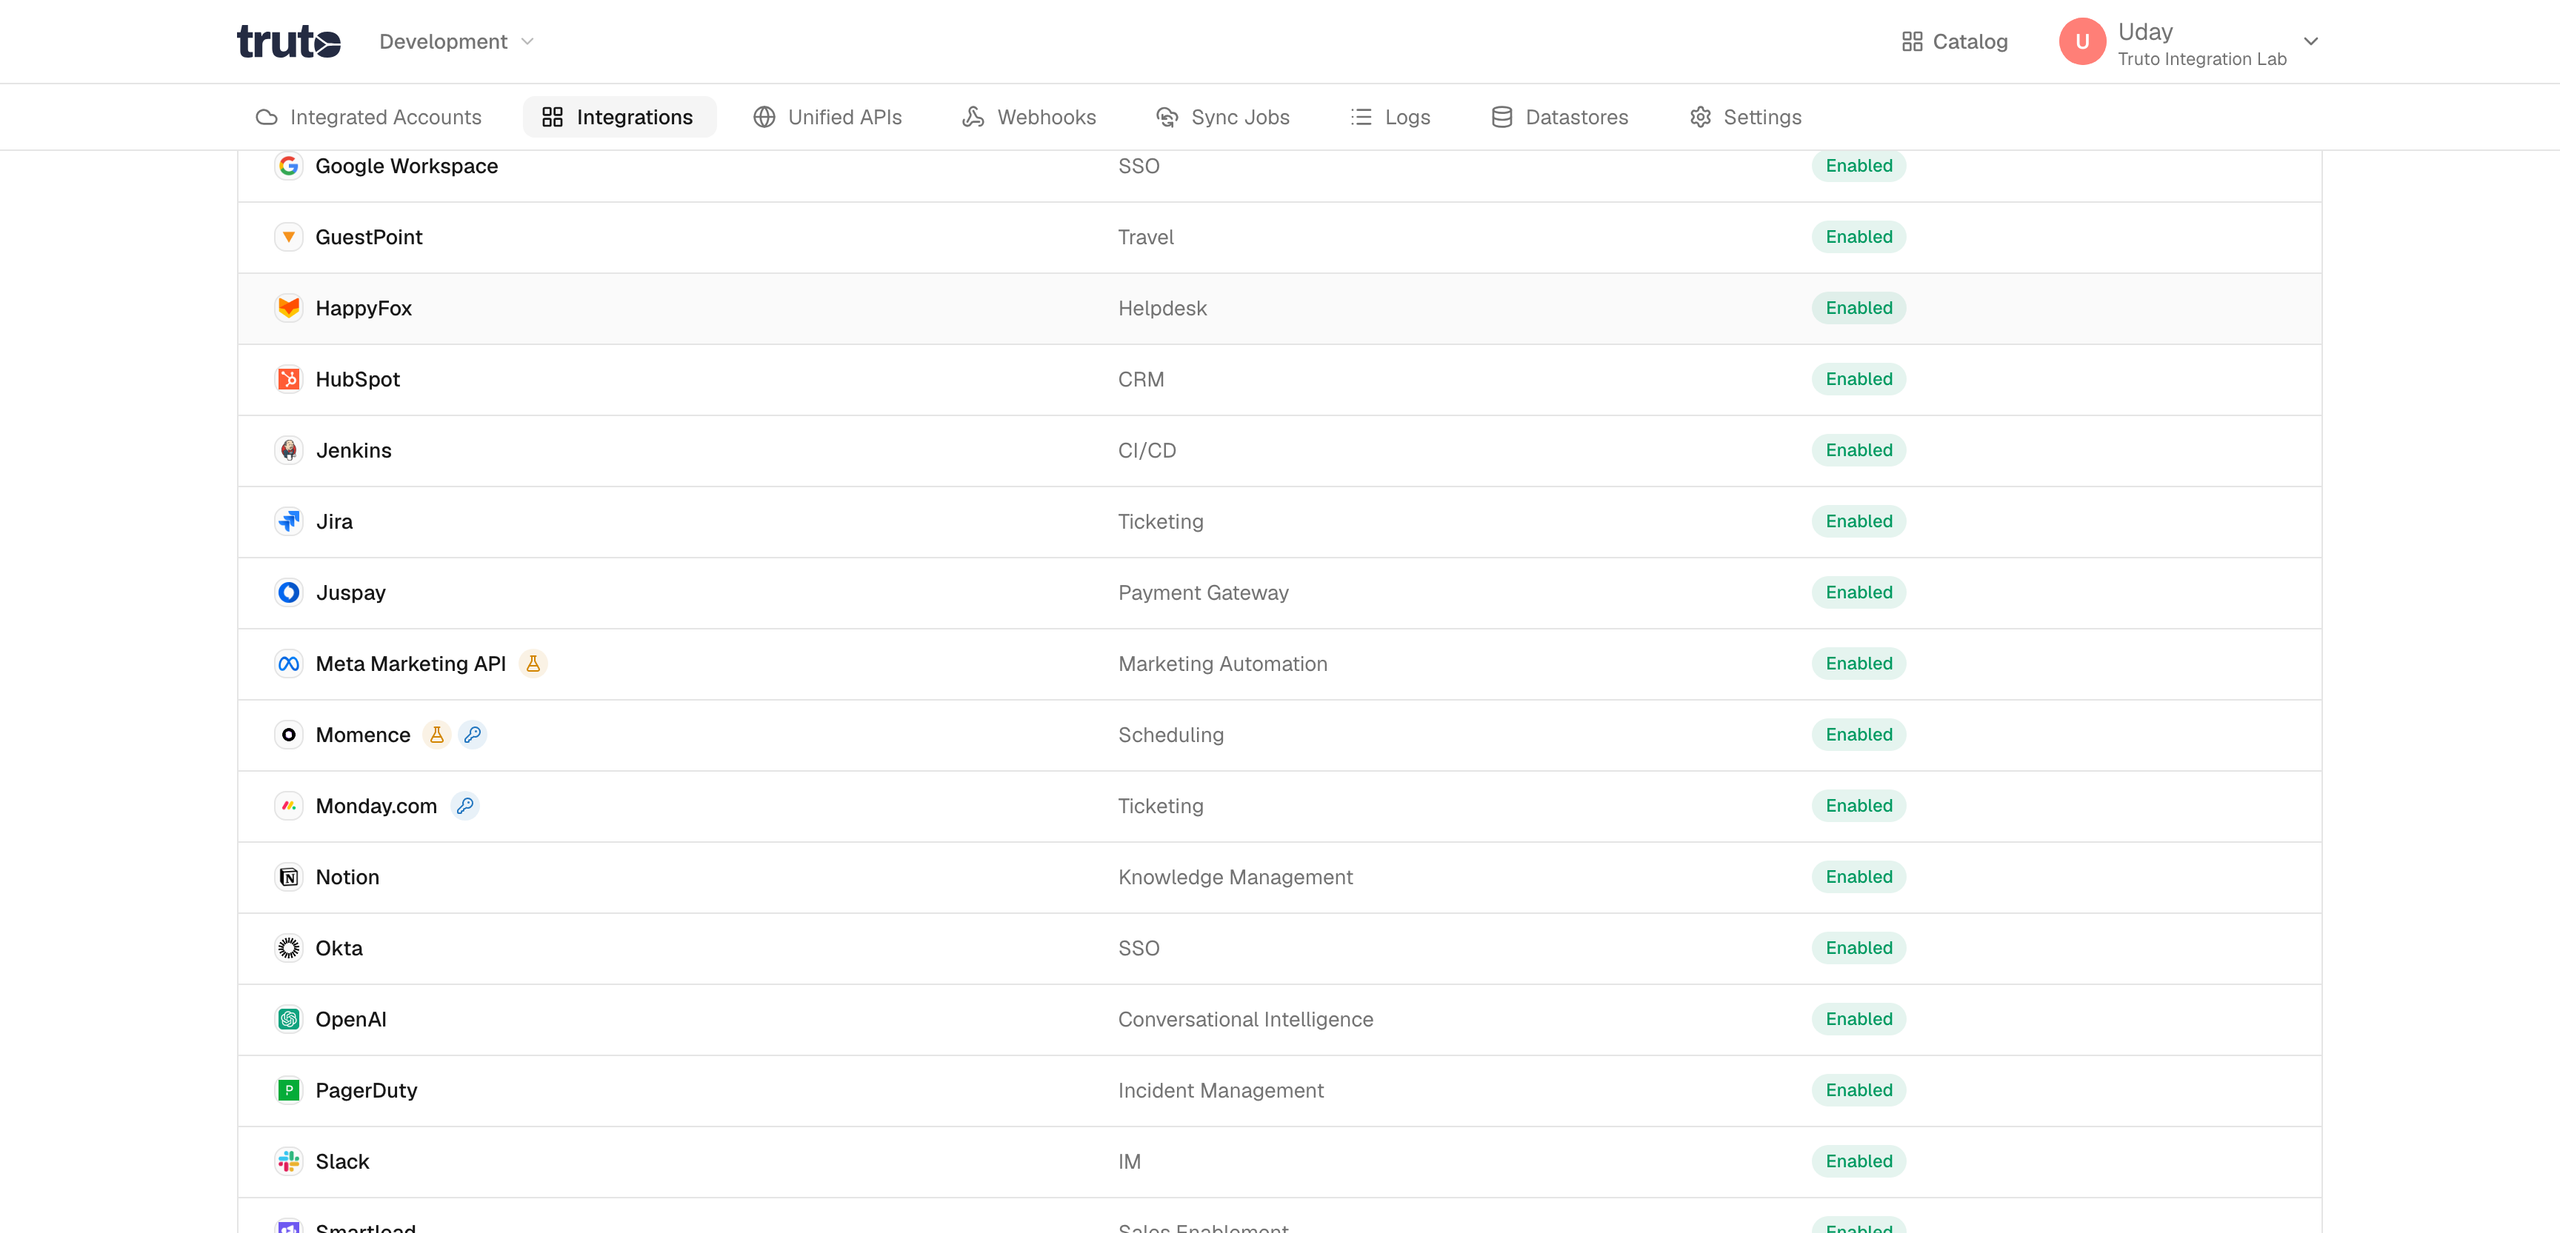
Task: Open the Development environment dropdown
Action: click(457, 42)
